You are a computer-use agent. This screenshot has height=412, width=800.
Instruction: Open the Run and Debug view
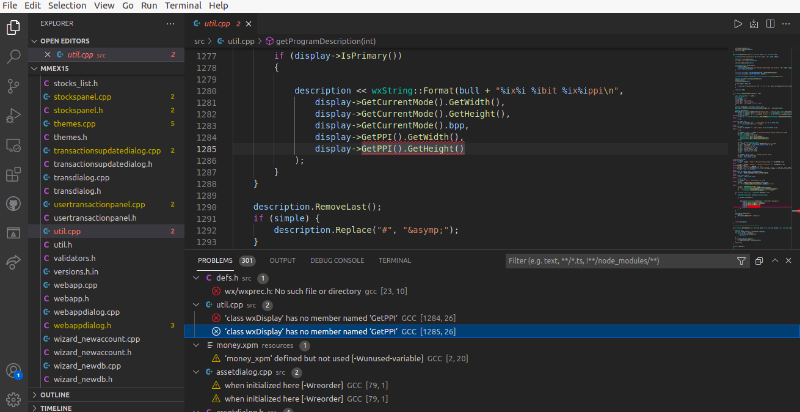(13, 116)
